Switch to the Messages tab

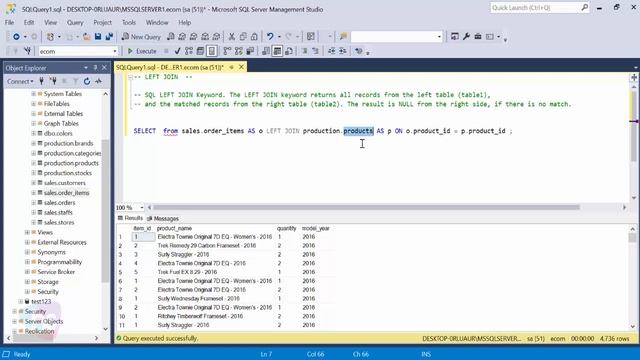(163, 219)
